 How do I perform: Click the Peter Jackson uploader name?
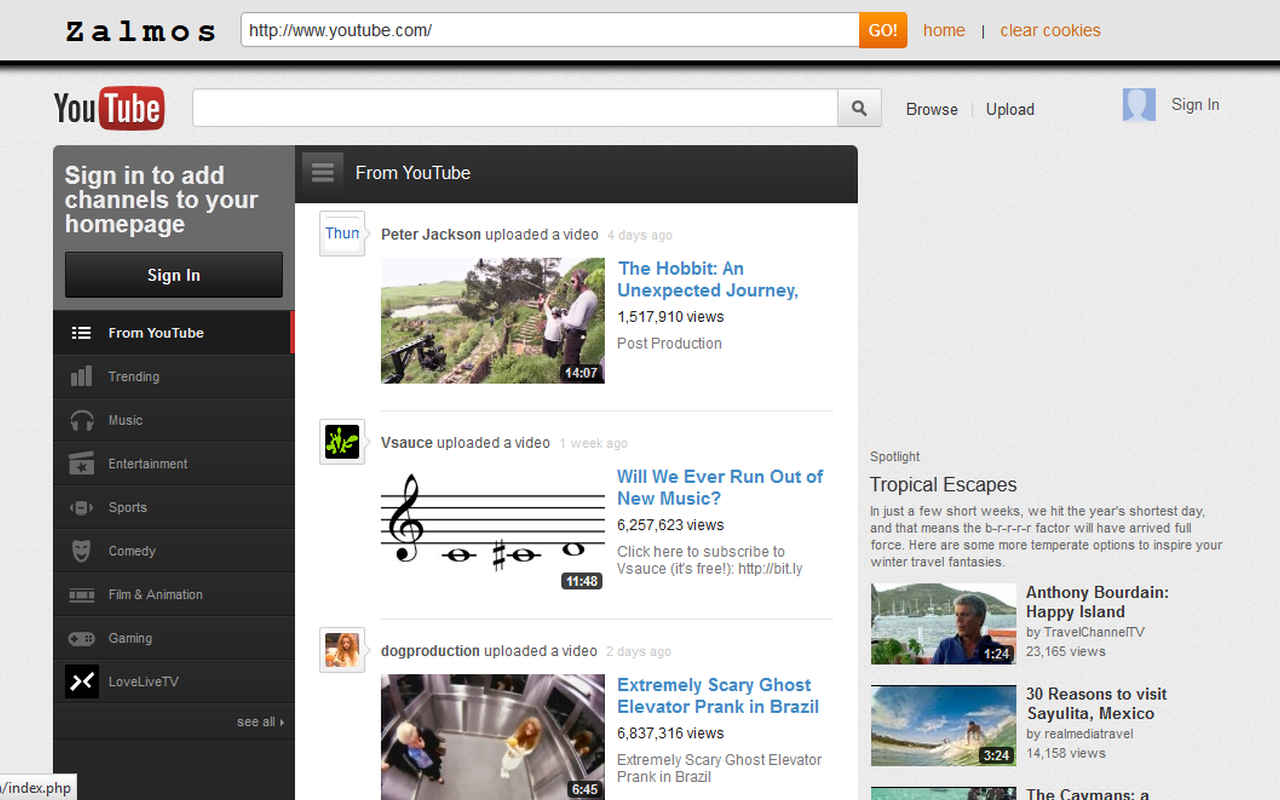click(x=431, y=234)
